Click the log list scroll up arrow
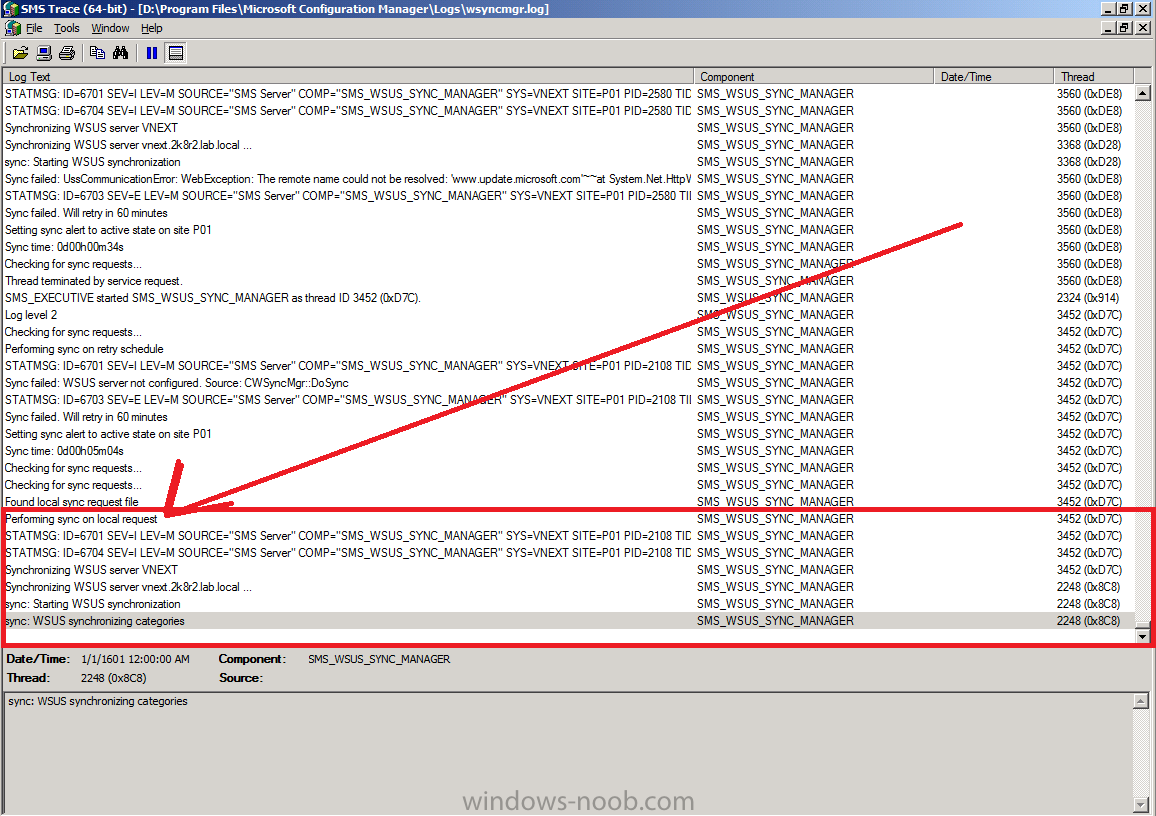Image resolution: width=1156 pixels, height=816 pixels. [1143, 94]
